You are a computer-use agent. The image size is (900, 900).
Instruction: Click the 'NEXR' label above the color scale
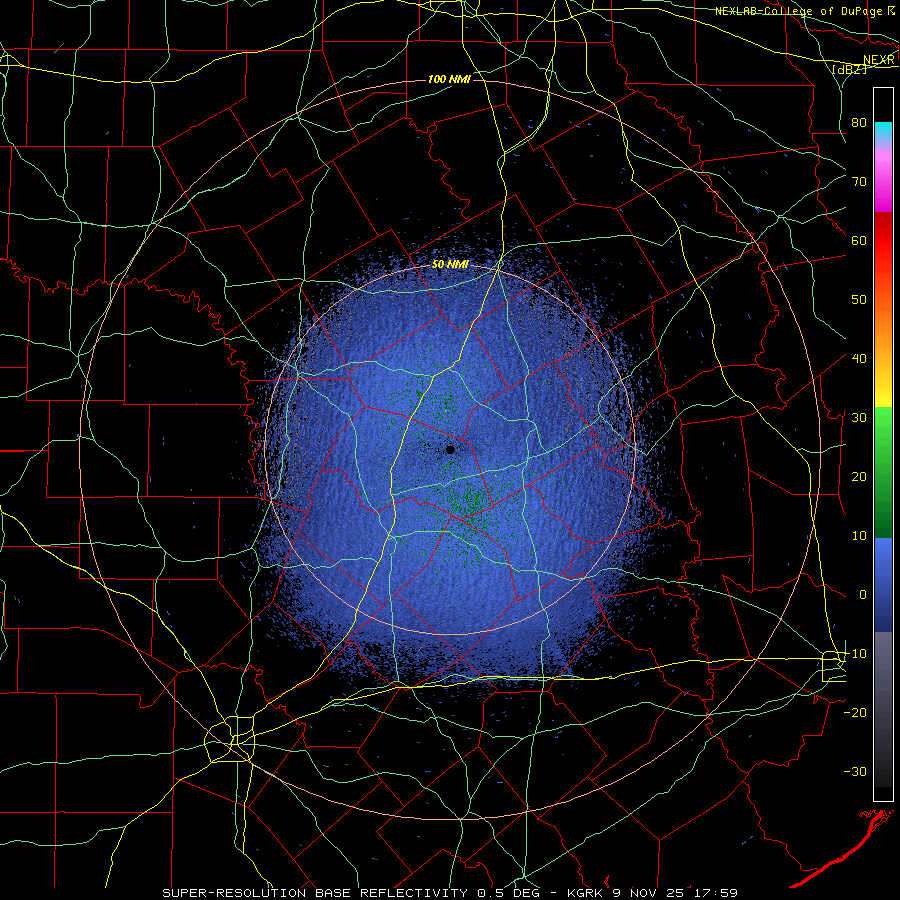point(879,60)
